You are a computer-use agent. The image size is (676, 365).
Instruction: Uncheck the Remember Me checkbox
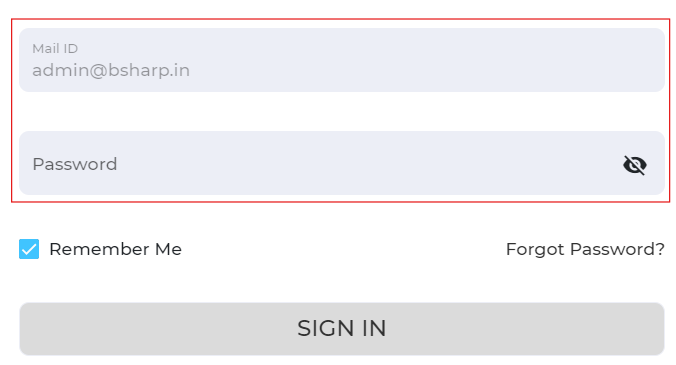29,249
